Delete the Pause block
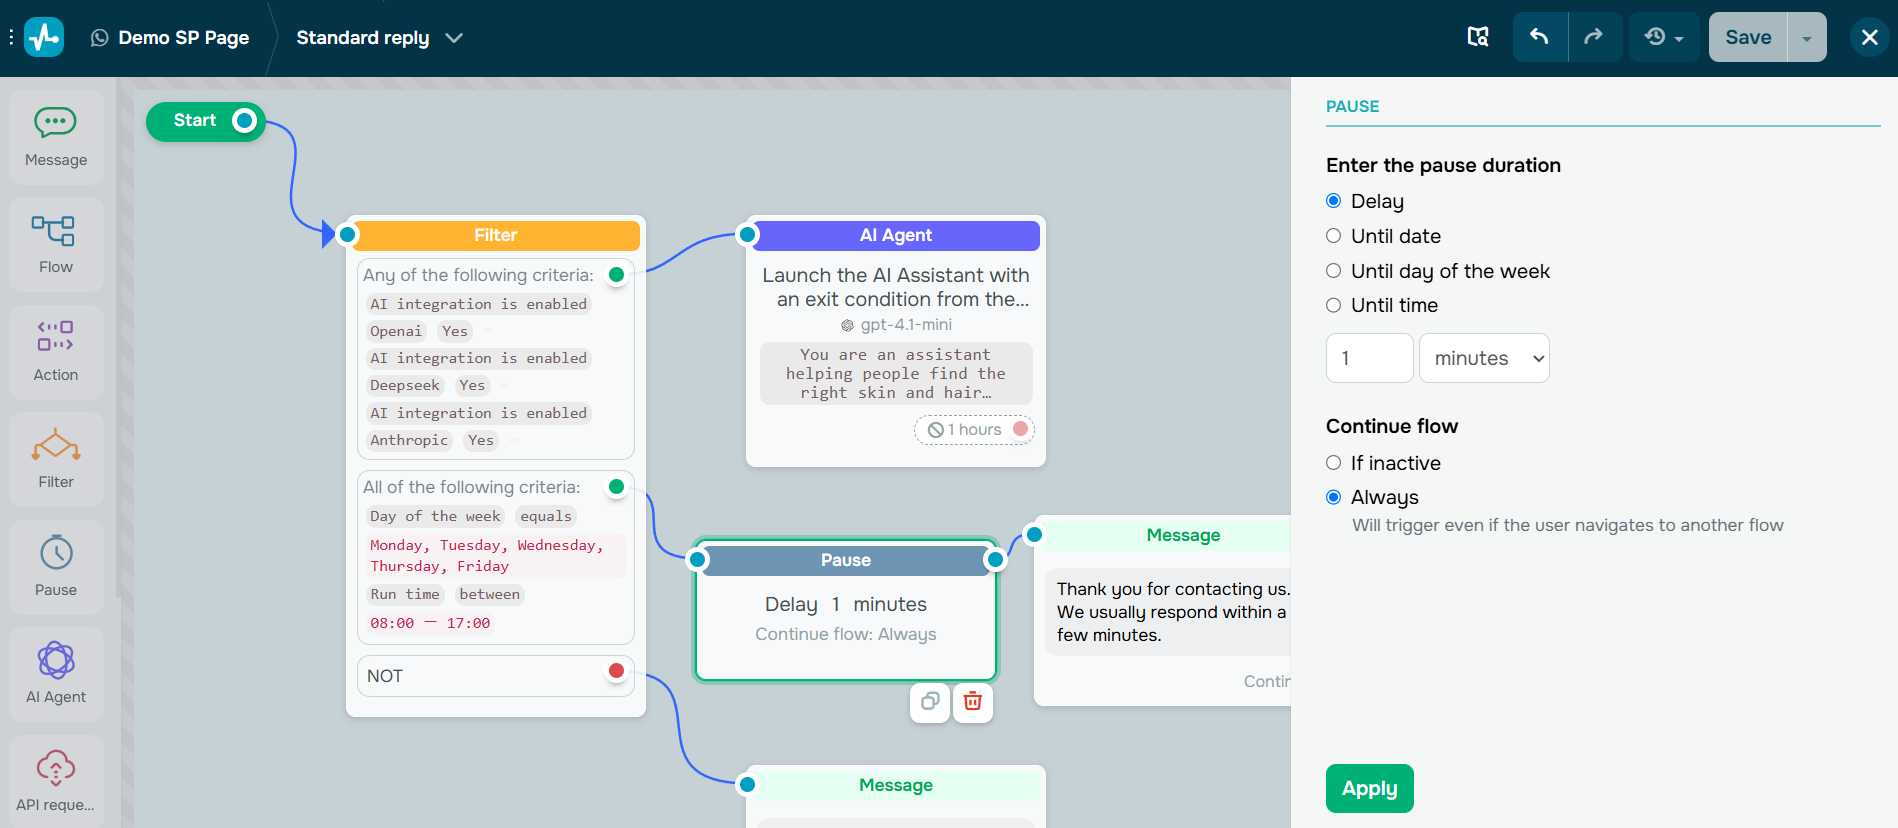The width and height of the screenshot is (1898, 828). (973, 702)
